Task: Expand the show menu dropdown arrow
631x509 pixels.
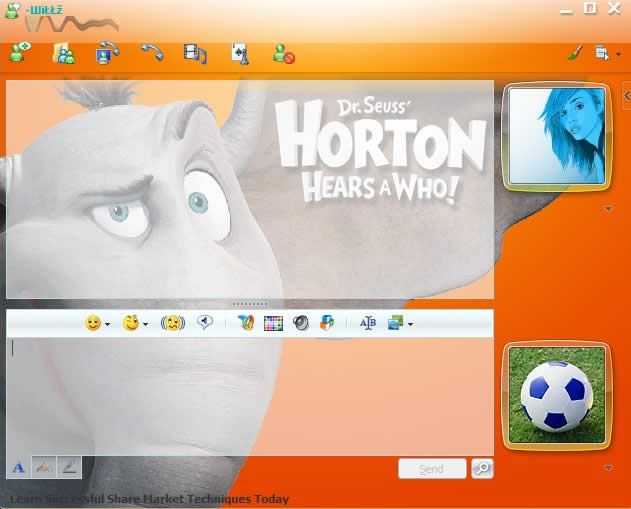Action: (x=619, y=54)
